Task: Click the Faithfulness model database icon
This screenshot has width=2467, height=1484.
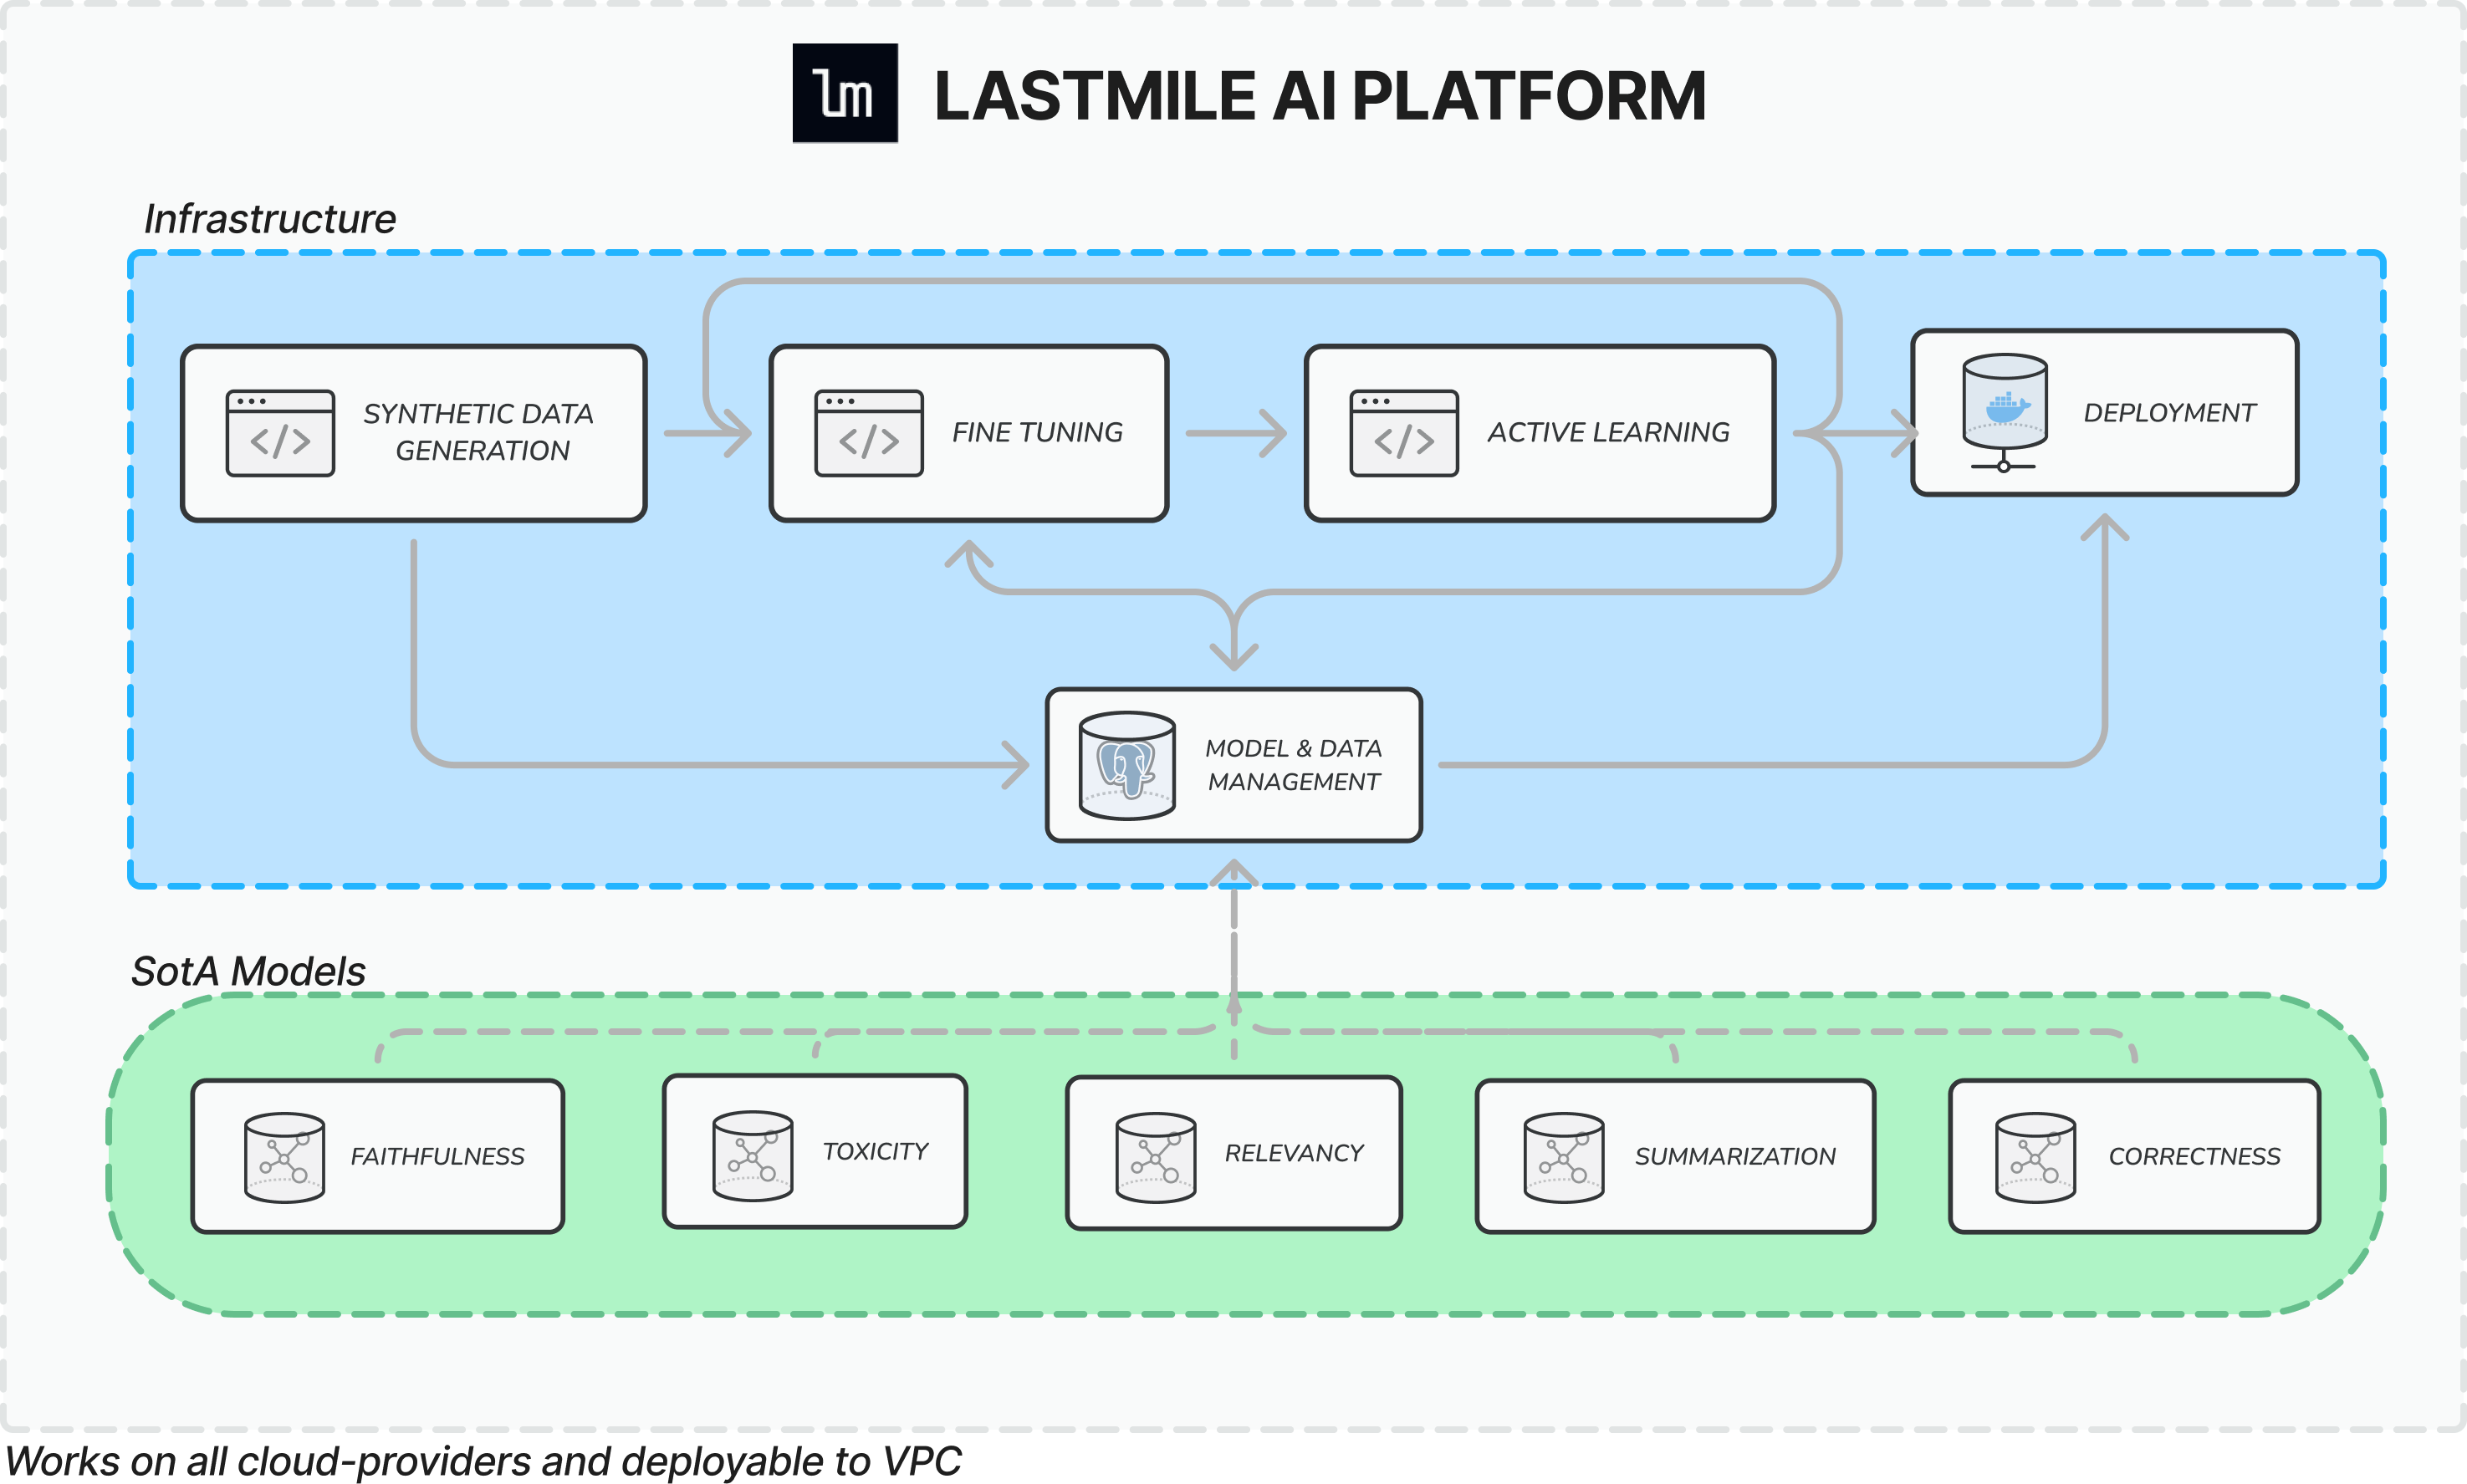Action: [285, 1157]
